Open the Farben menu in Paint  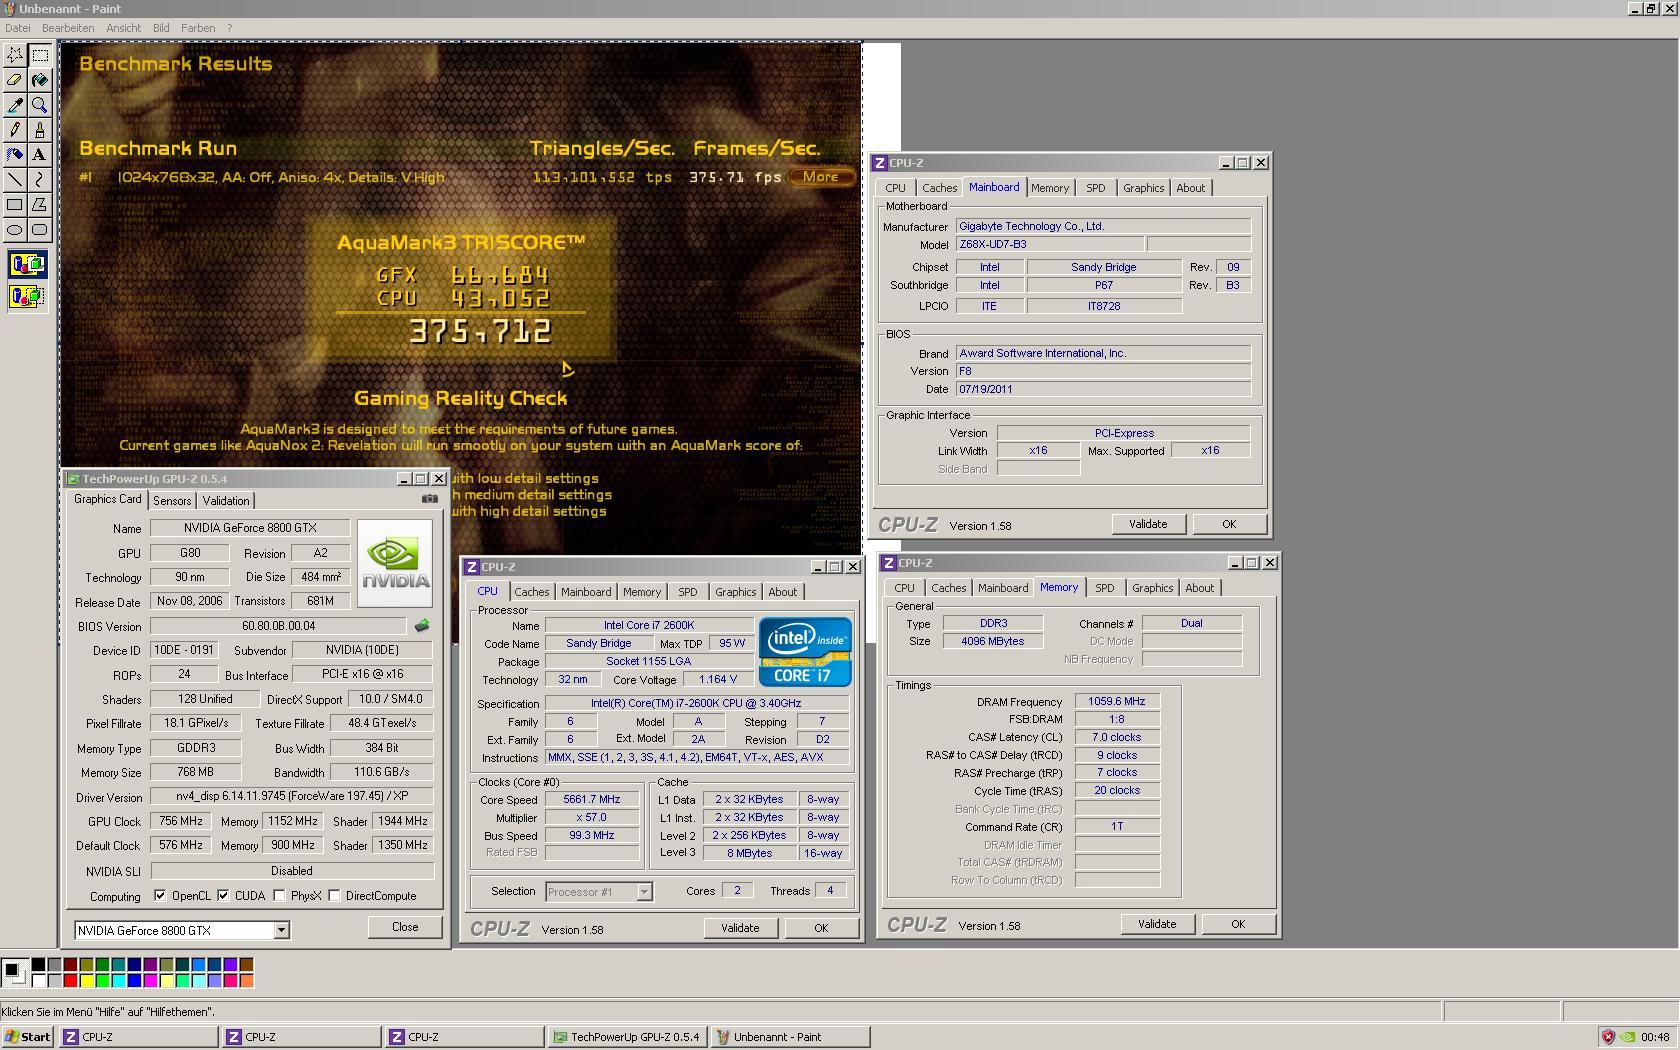[198, 28]
